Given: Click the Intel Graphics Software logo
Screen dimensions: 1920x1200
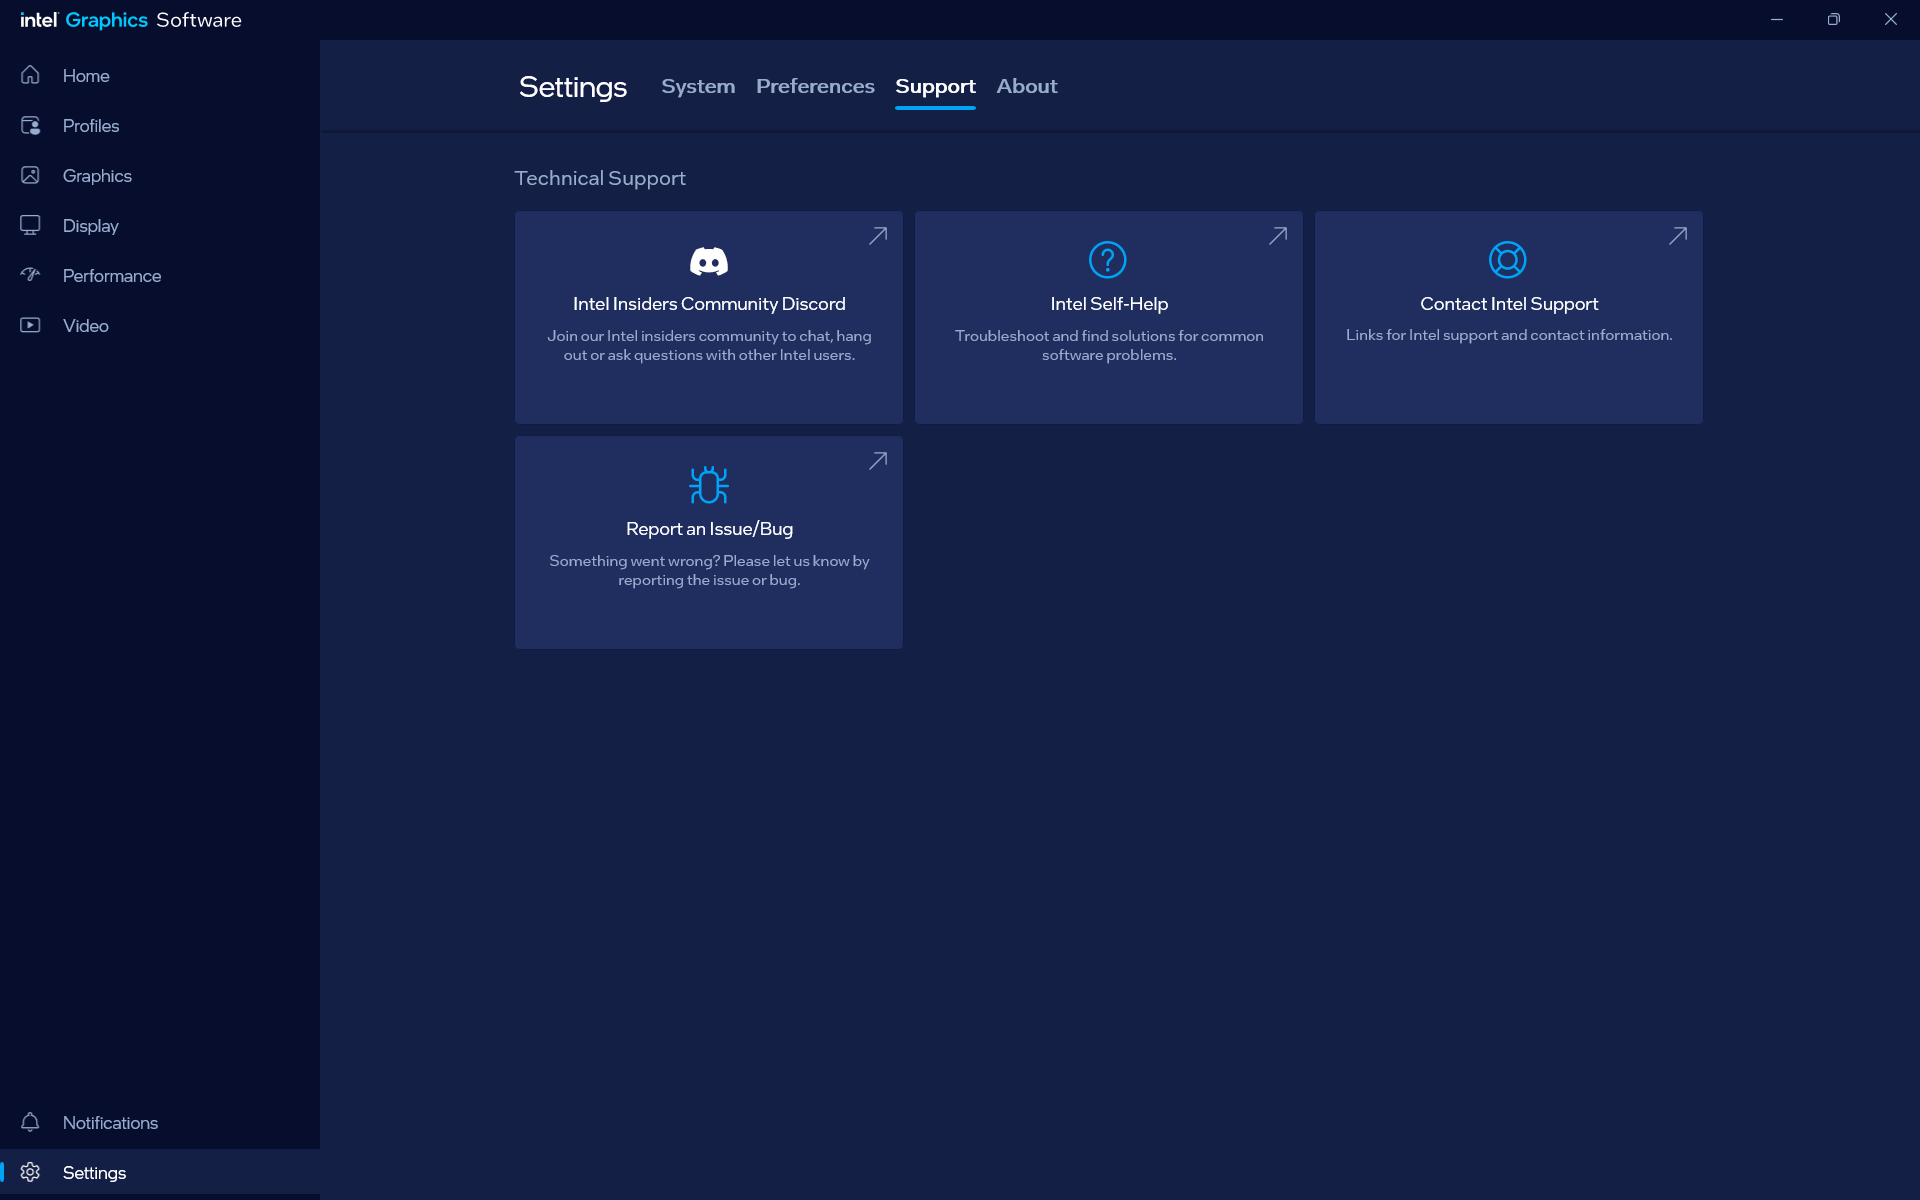Looking at the screenshot, I should 131,20.
